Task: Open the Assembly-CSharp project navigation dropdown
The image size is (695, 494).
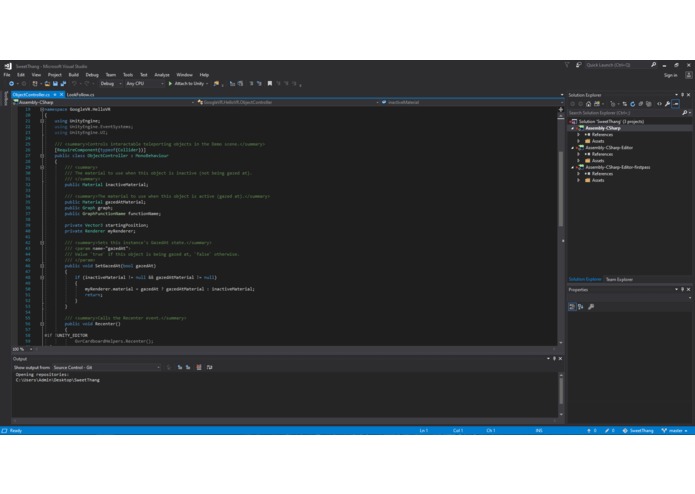Action: [104, 102]
